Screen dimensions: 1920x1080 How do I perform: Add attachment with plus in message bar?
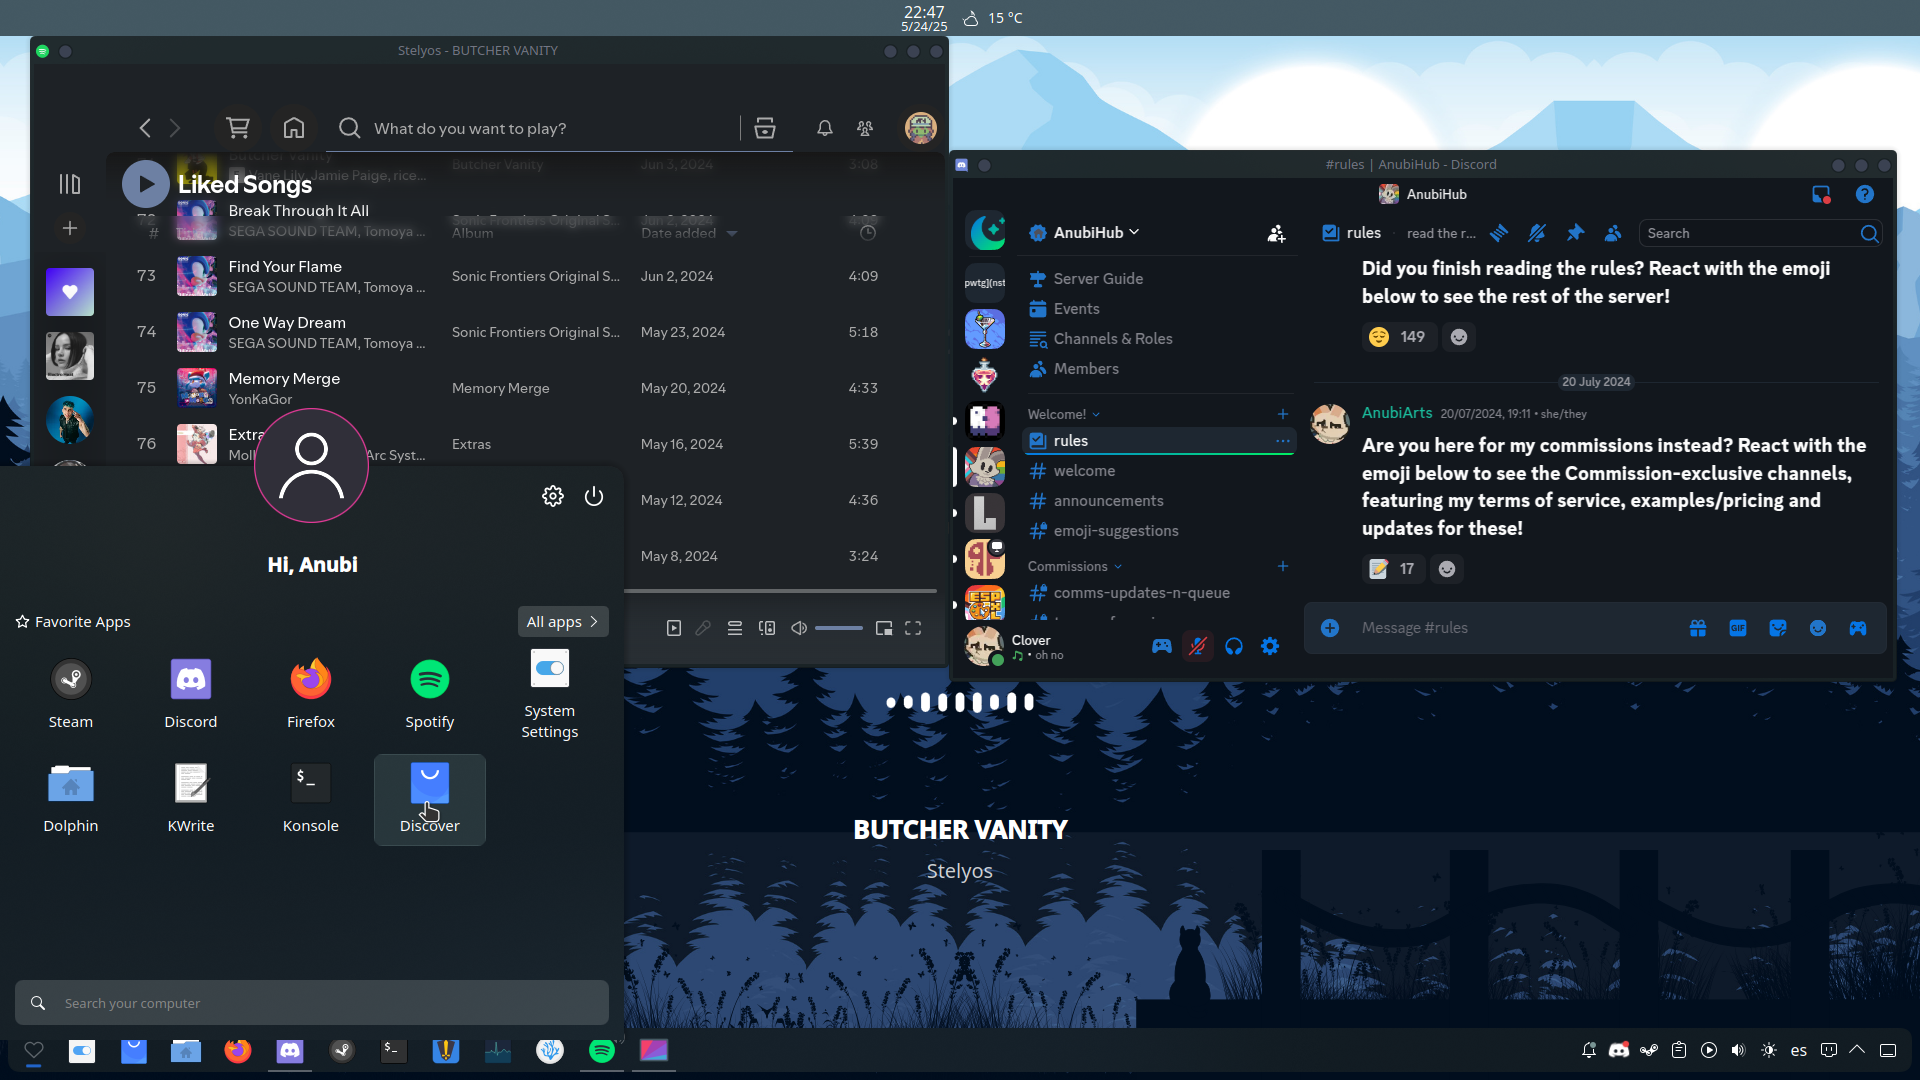(x=1330, y=628)
